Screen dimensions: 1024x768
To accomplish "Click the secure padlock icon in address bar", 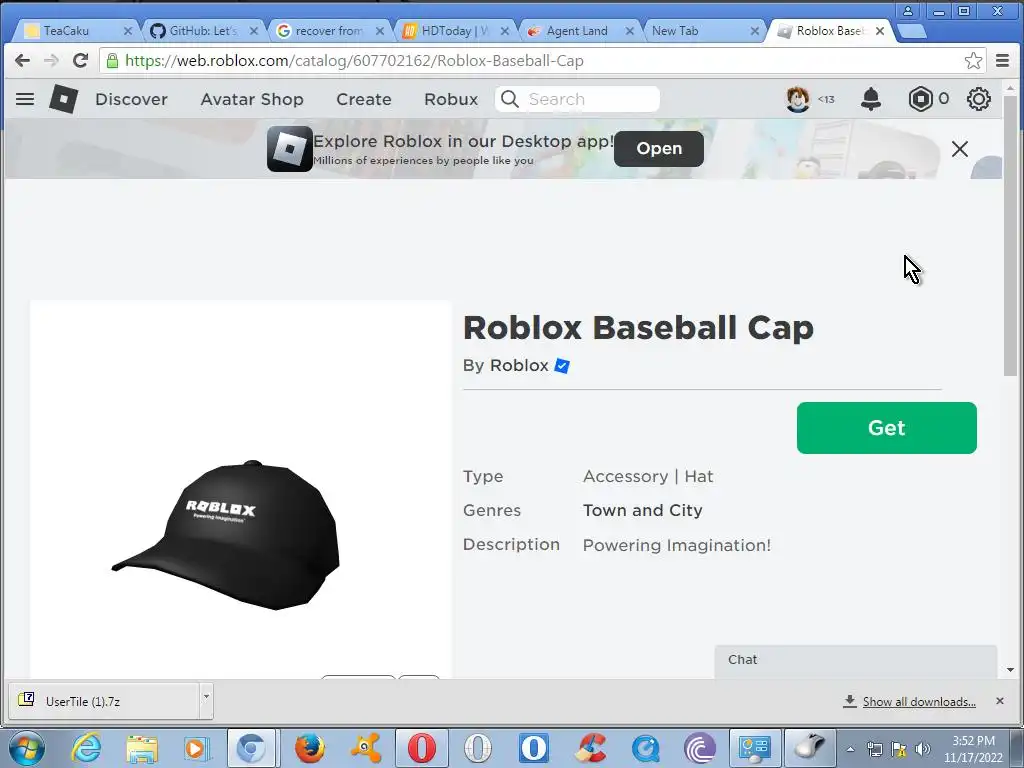I will pos(112,61).
